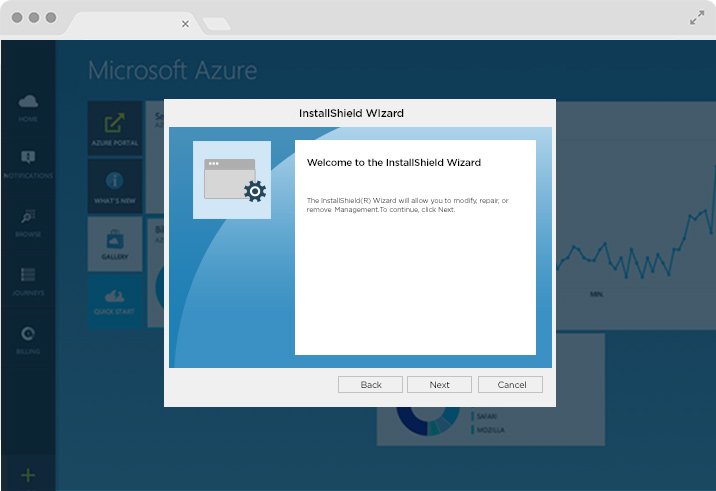Click the InstallShield Wizard dialog title
716x491 pixels.
[x=351, y=113]
